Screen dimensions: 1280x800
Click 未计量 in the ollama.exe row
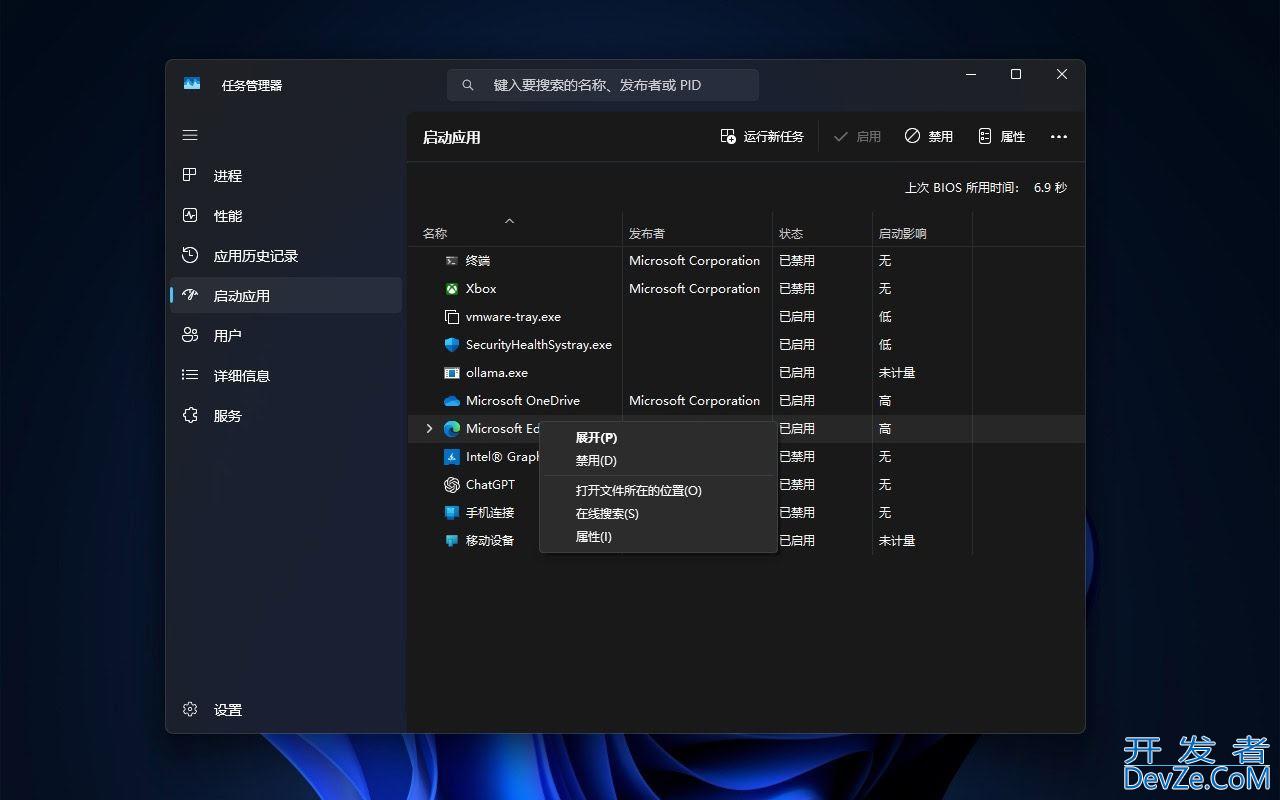[x=897, y=372]
